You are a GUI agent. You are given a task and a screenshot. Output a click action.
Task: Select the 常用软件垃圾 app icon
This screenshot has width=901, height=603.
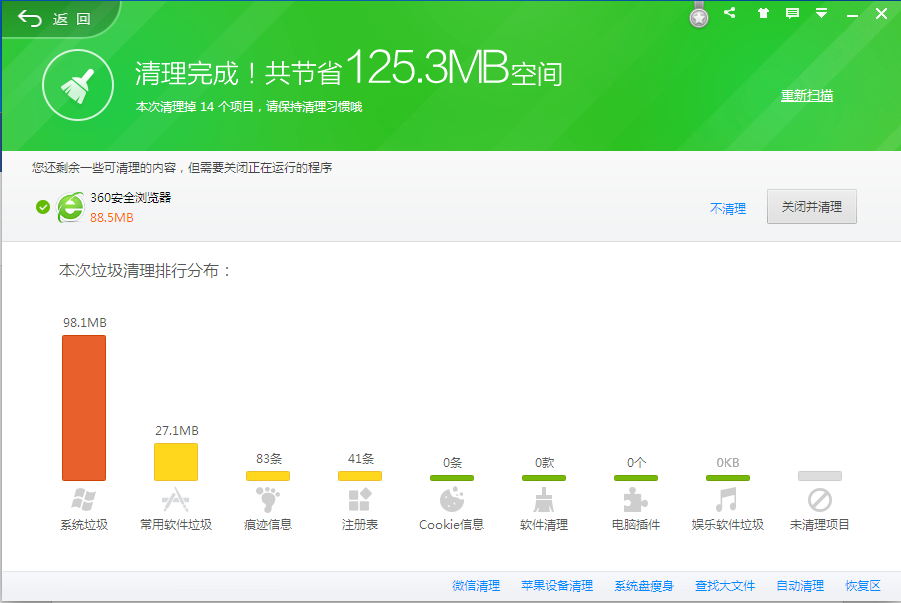click(176, 500)
